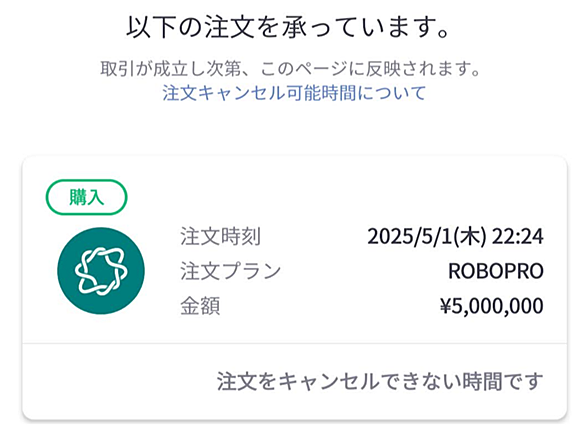Click the 注文プラン label

[231, 271]
